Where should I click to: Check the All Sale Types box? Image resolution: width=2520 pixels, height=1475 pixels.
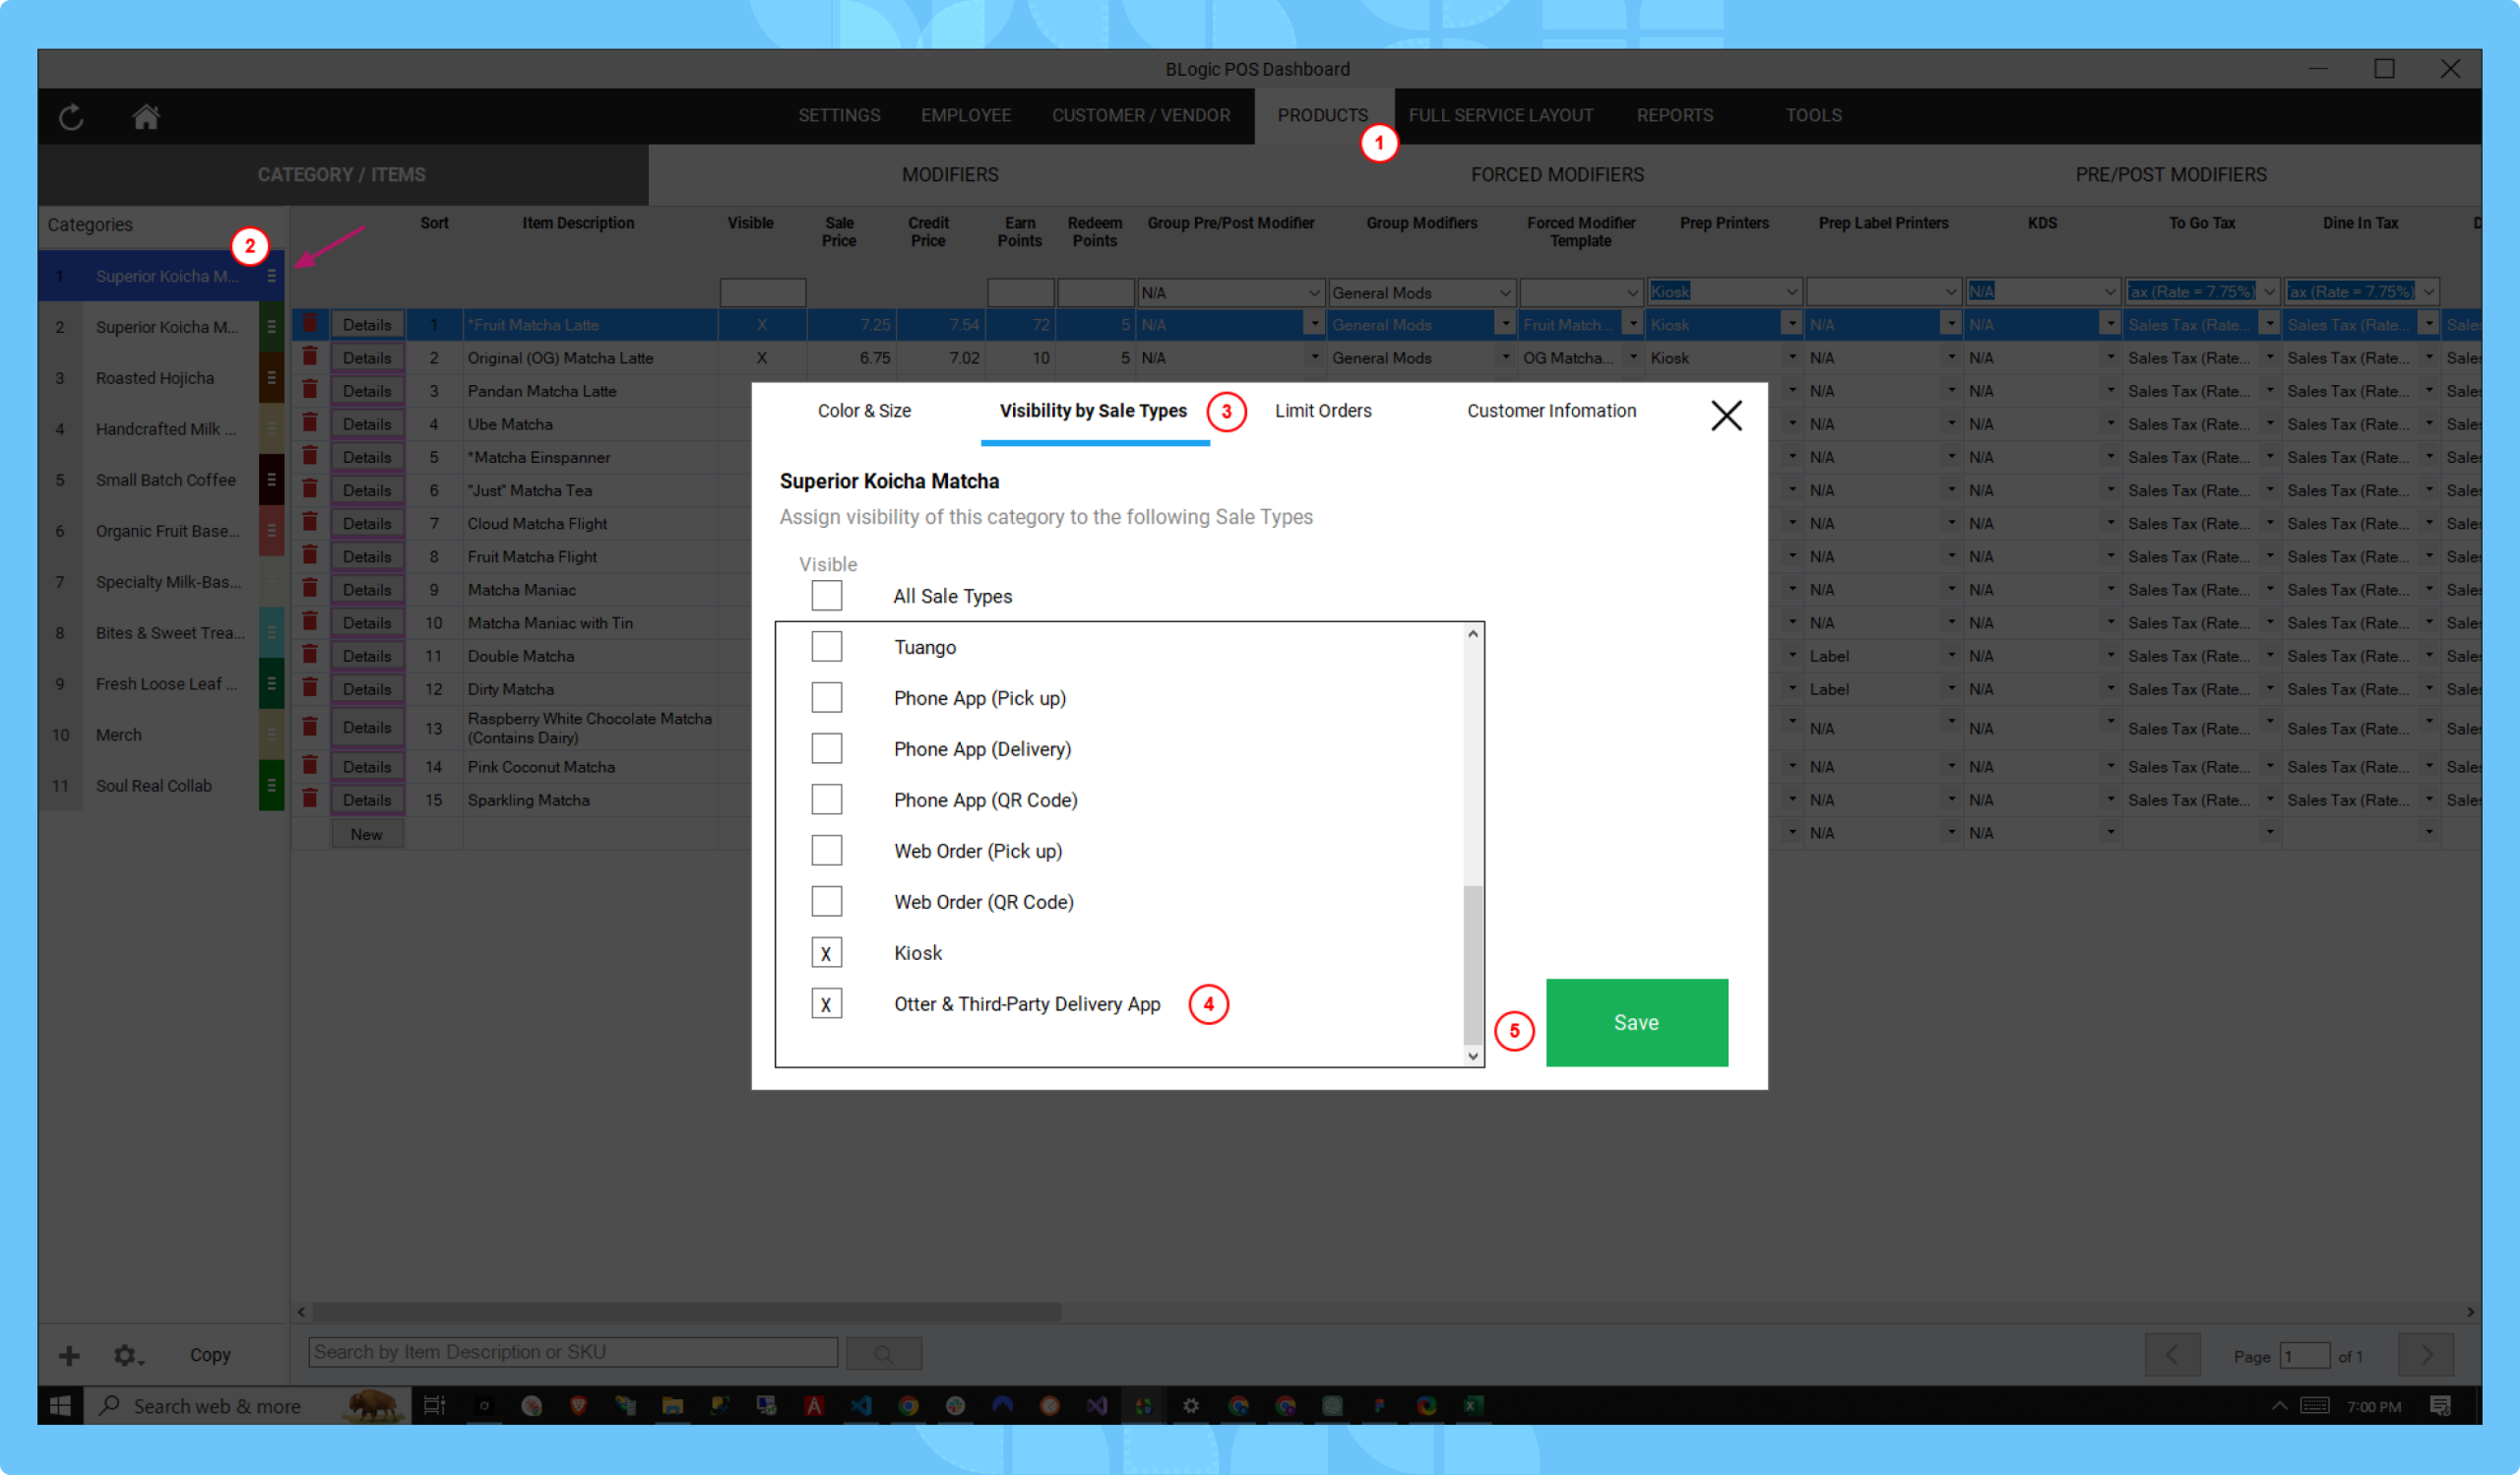826,596
